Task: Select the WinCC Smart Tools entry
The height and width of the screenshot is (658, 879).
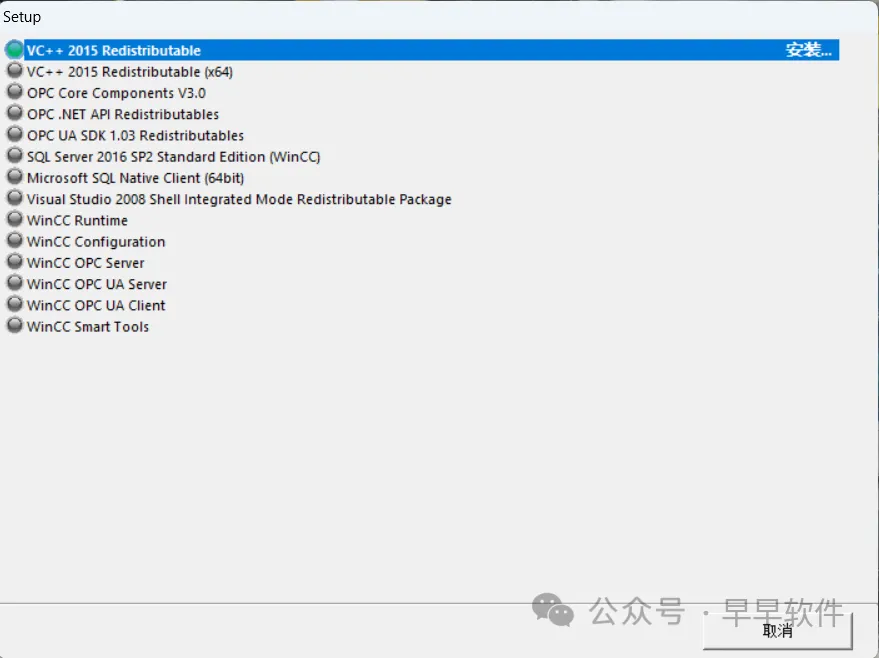Action: click(87, 327)
